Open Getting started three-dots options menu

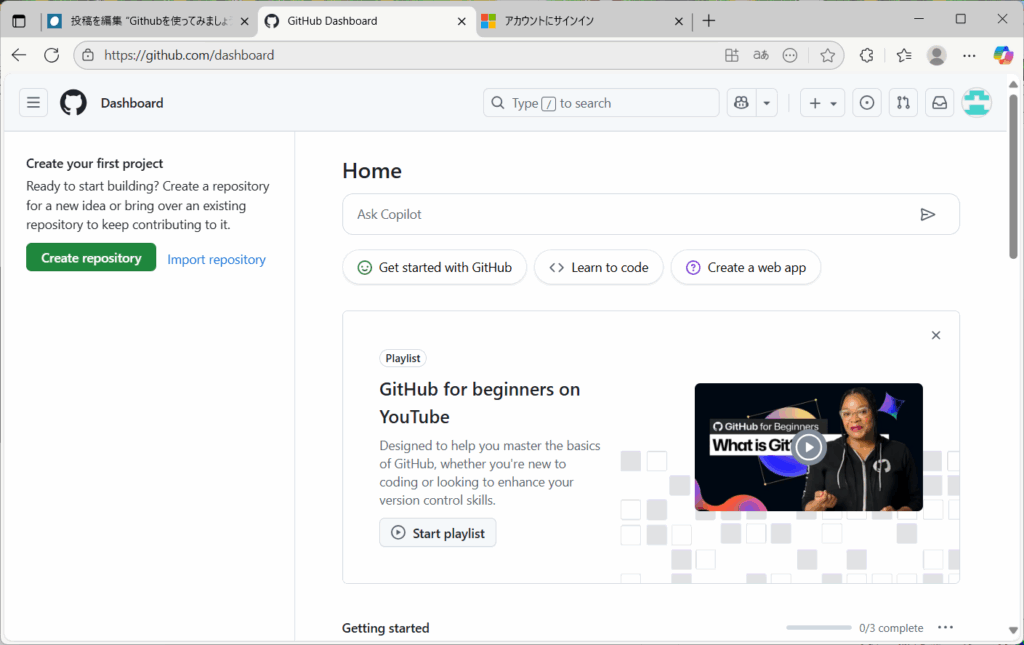pos(945,628)
